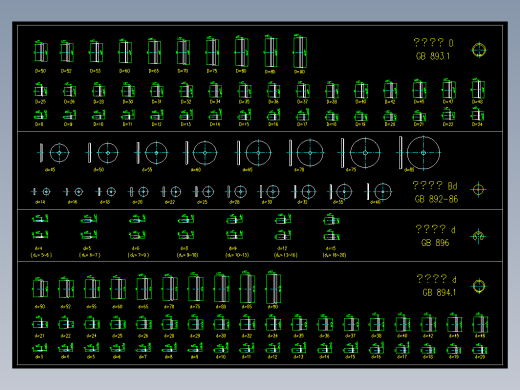
Task: Pick the D=50 retaining ring in GB 893.1
Action: [x=41, y=52]
